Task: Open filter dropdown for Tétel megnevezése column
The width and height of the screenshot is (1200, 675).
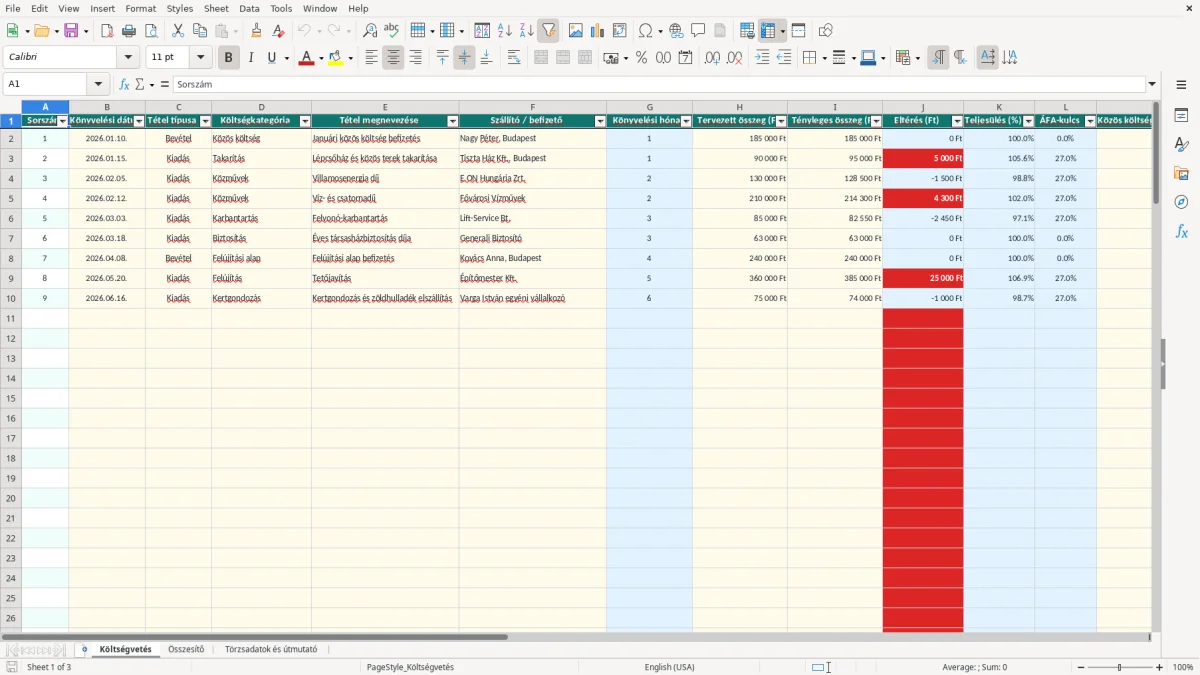Action: pyautogui.click(x=452, y=121)
